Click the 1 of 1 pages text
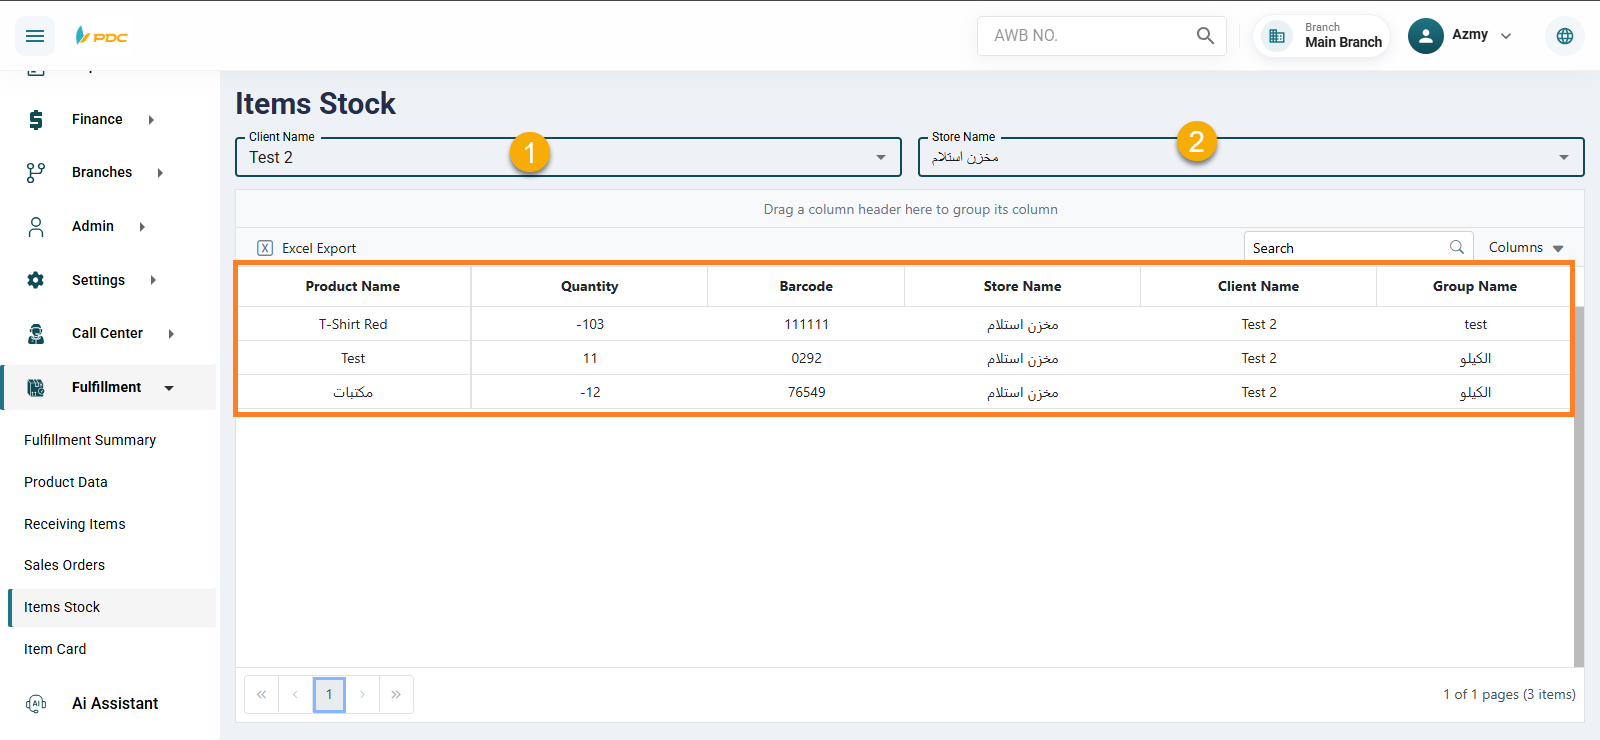Image resolution: width=1600 pixels, height=740 pixels. (x=1509, y=694)
